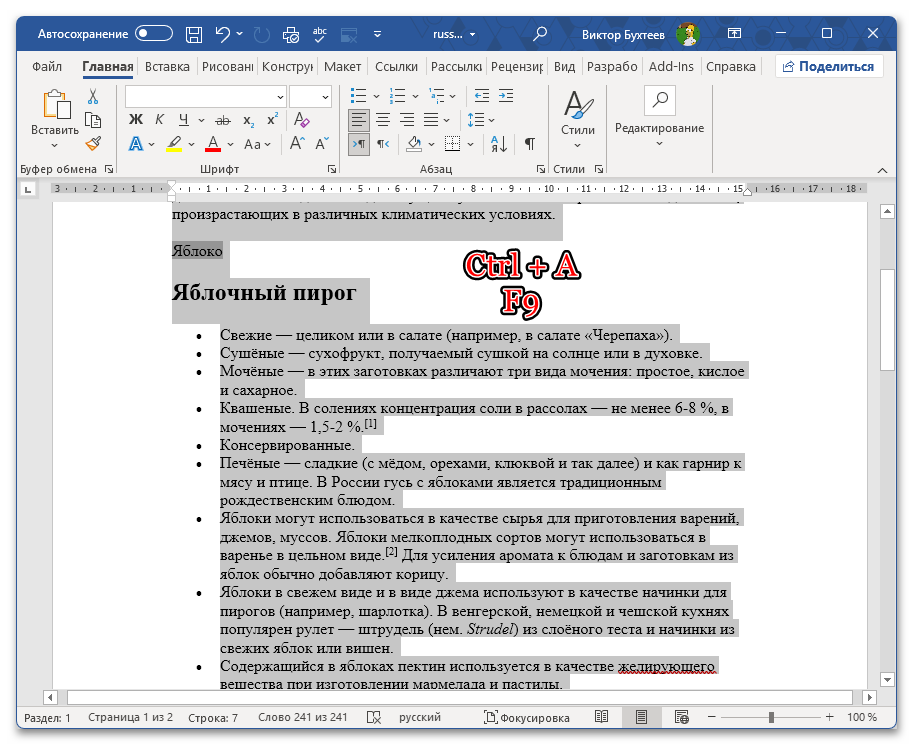Image resolution: width=913 pixels, height=745 pixels.
Task: Click the vertical scrollbar down arrow
Action: [x=887, y=679]
